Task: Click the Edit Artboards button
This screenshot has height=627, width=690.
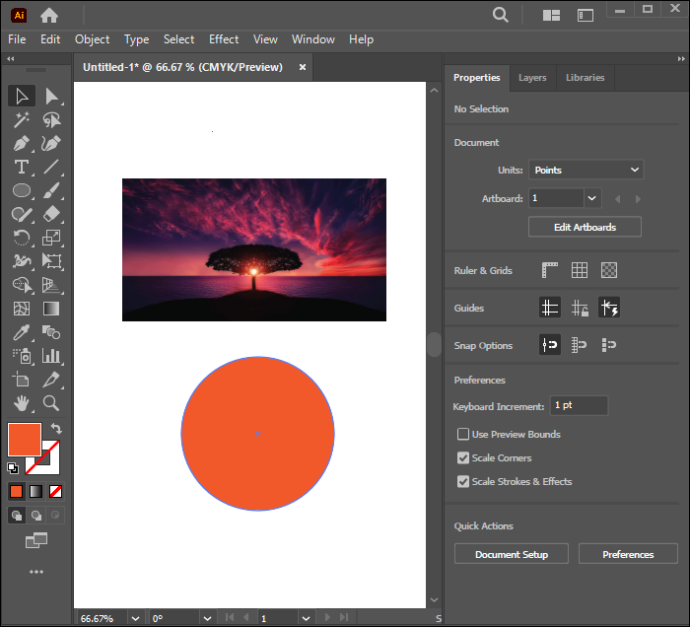Action: 585,227
